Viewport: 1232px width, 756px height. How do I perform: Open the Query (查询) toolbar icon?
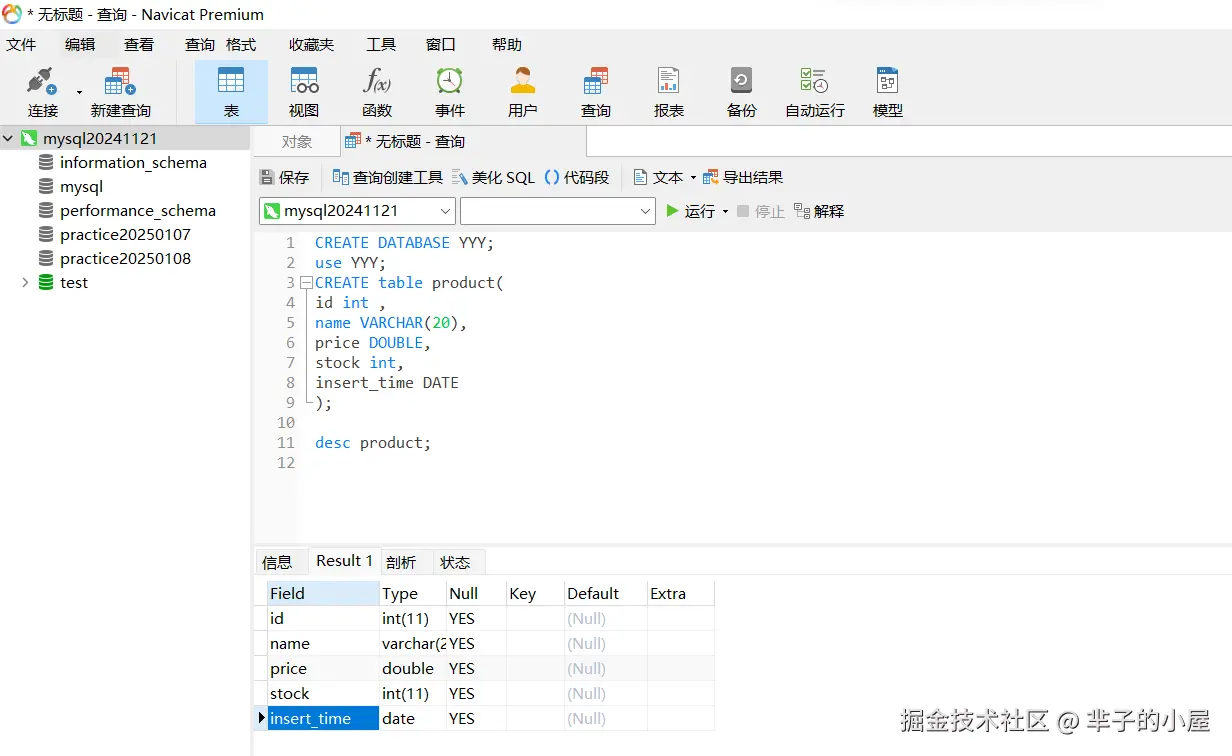click(x=596, y=92)
